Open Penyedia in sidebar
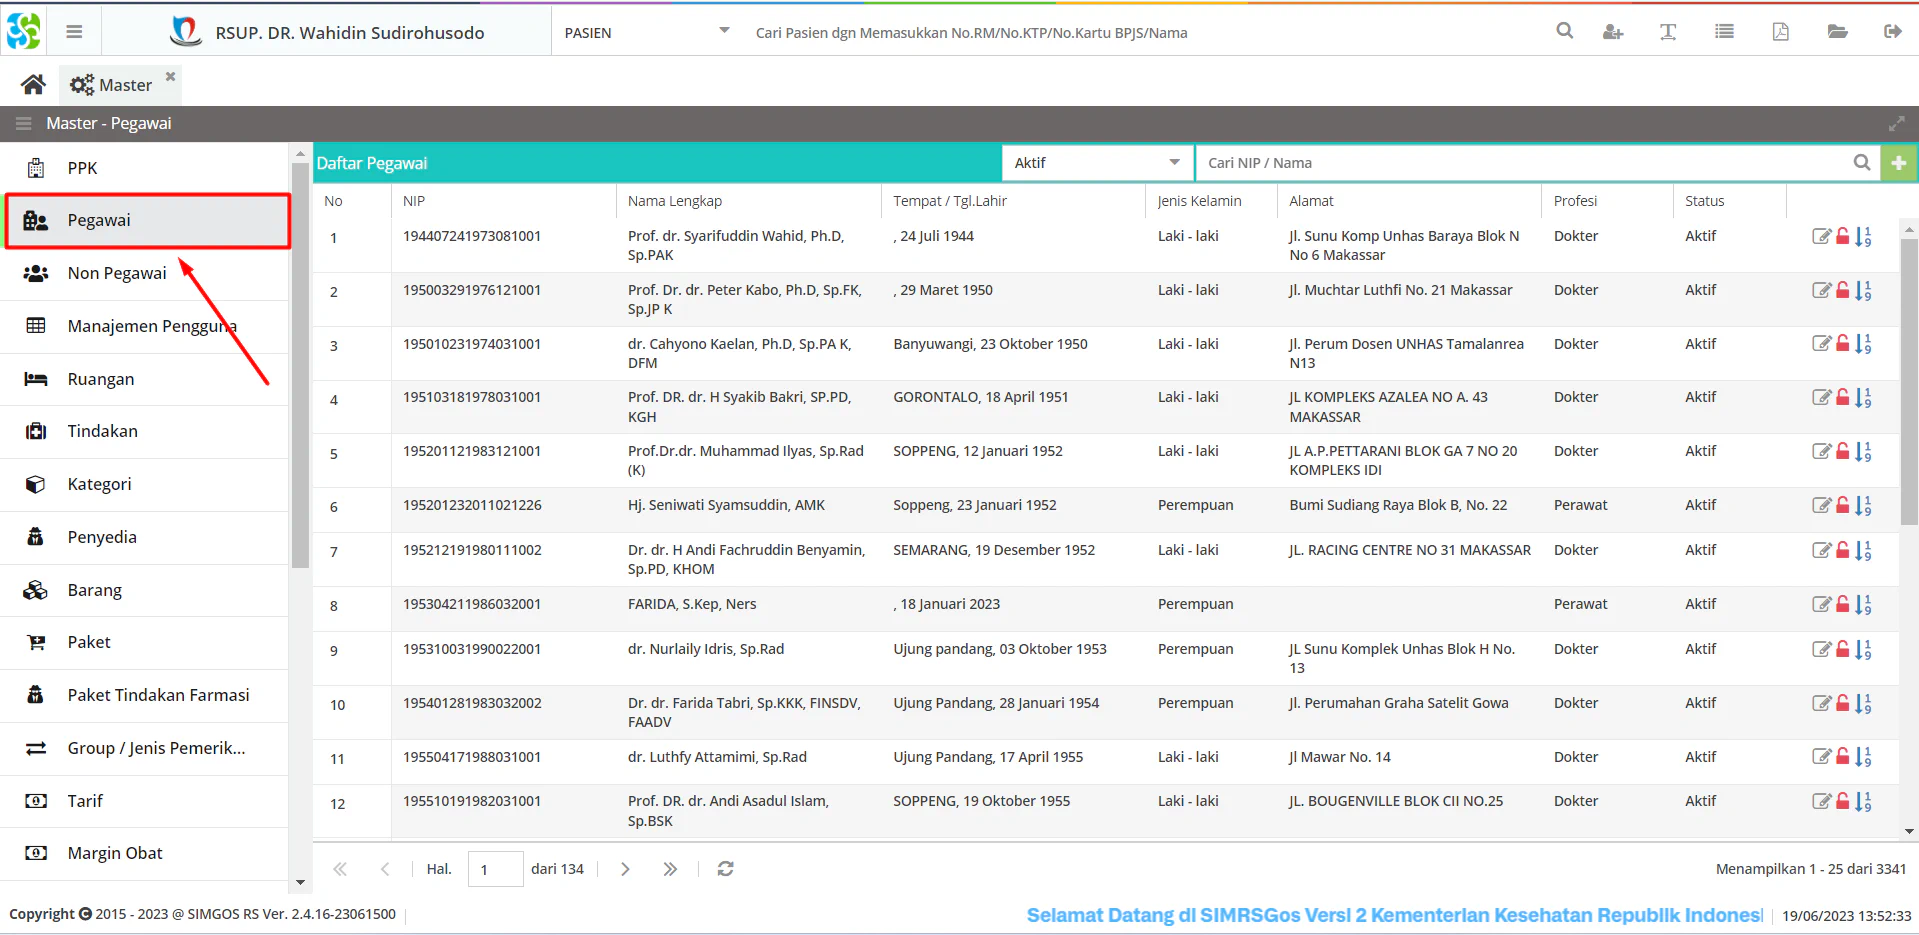This screenshot has height=935, width=1919. pos(145,537)
